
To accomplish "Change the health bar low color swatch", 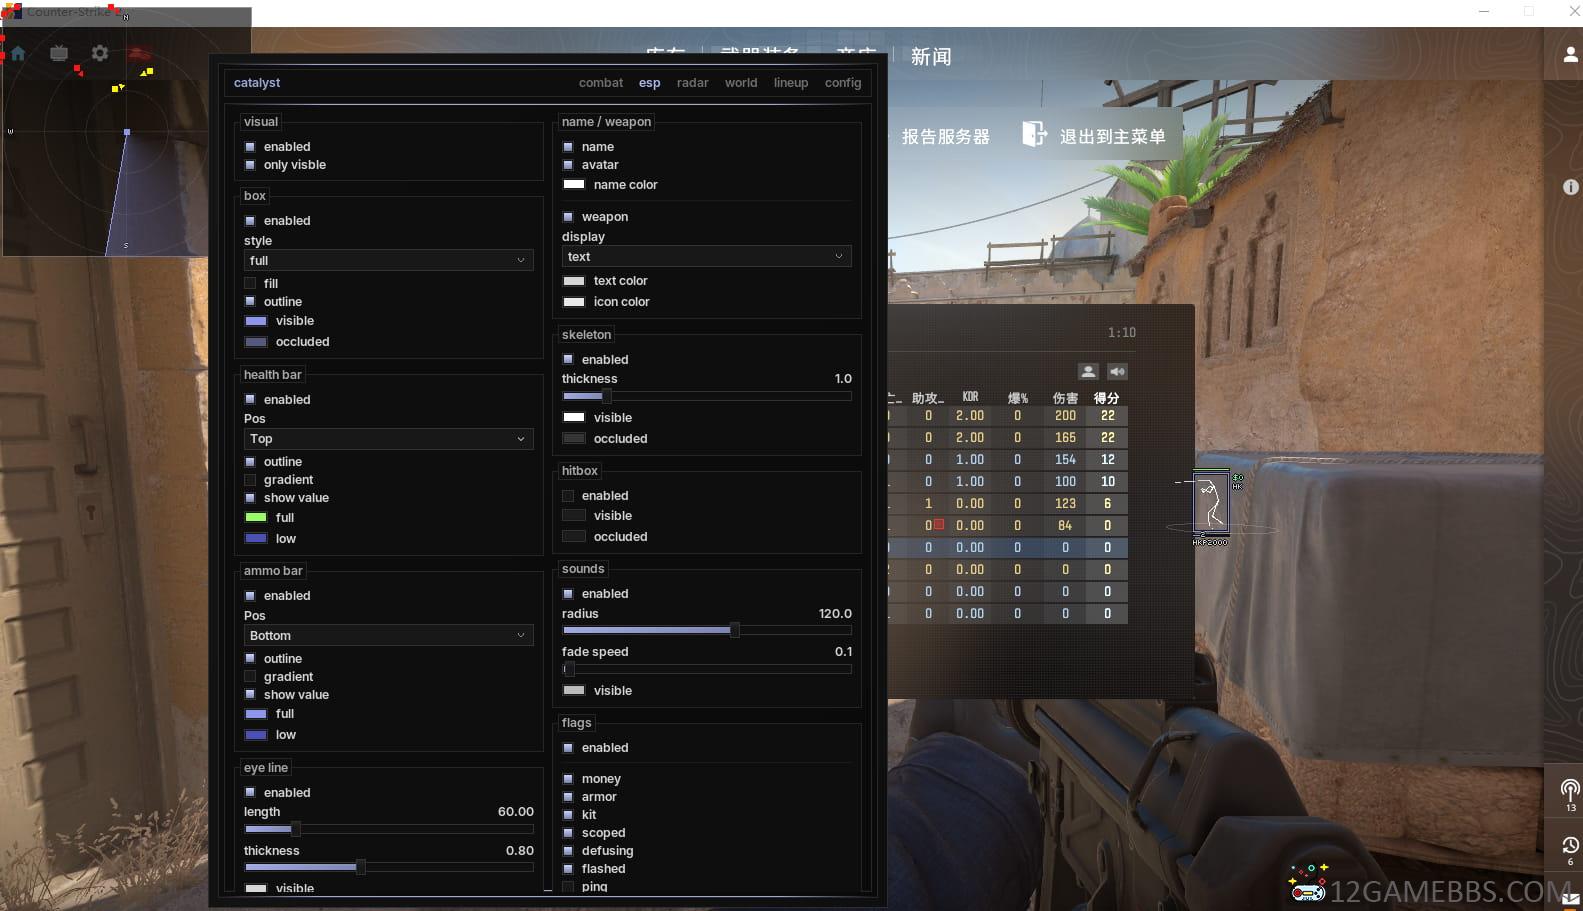I will [256, 539].
